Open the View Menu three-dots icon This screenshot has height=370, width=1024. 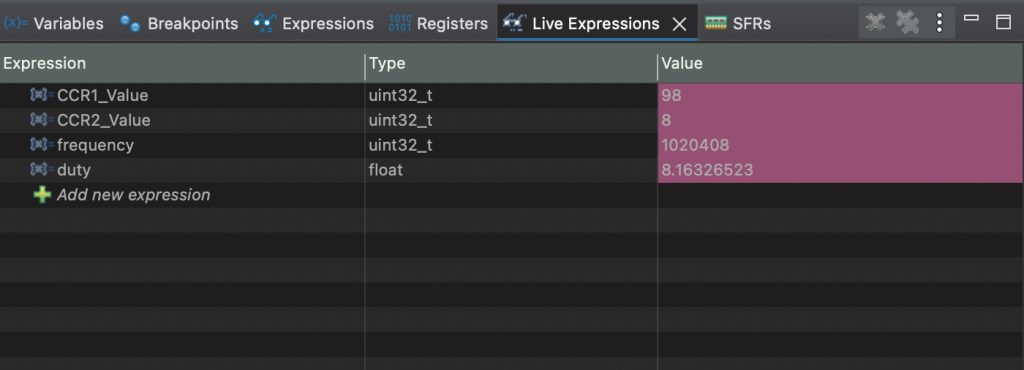tap(939, 23)
